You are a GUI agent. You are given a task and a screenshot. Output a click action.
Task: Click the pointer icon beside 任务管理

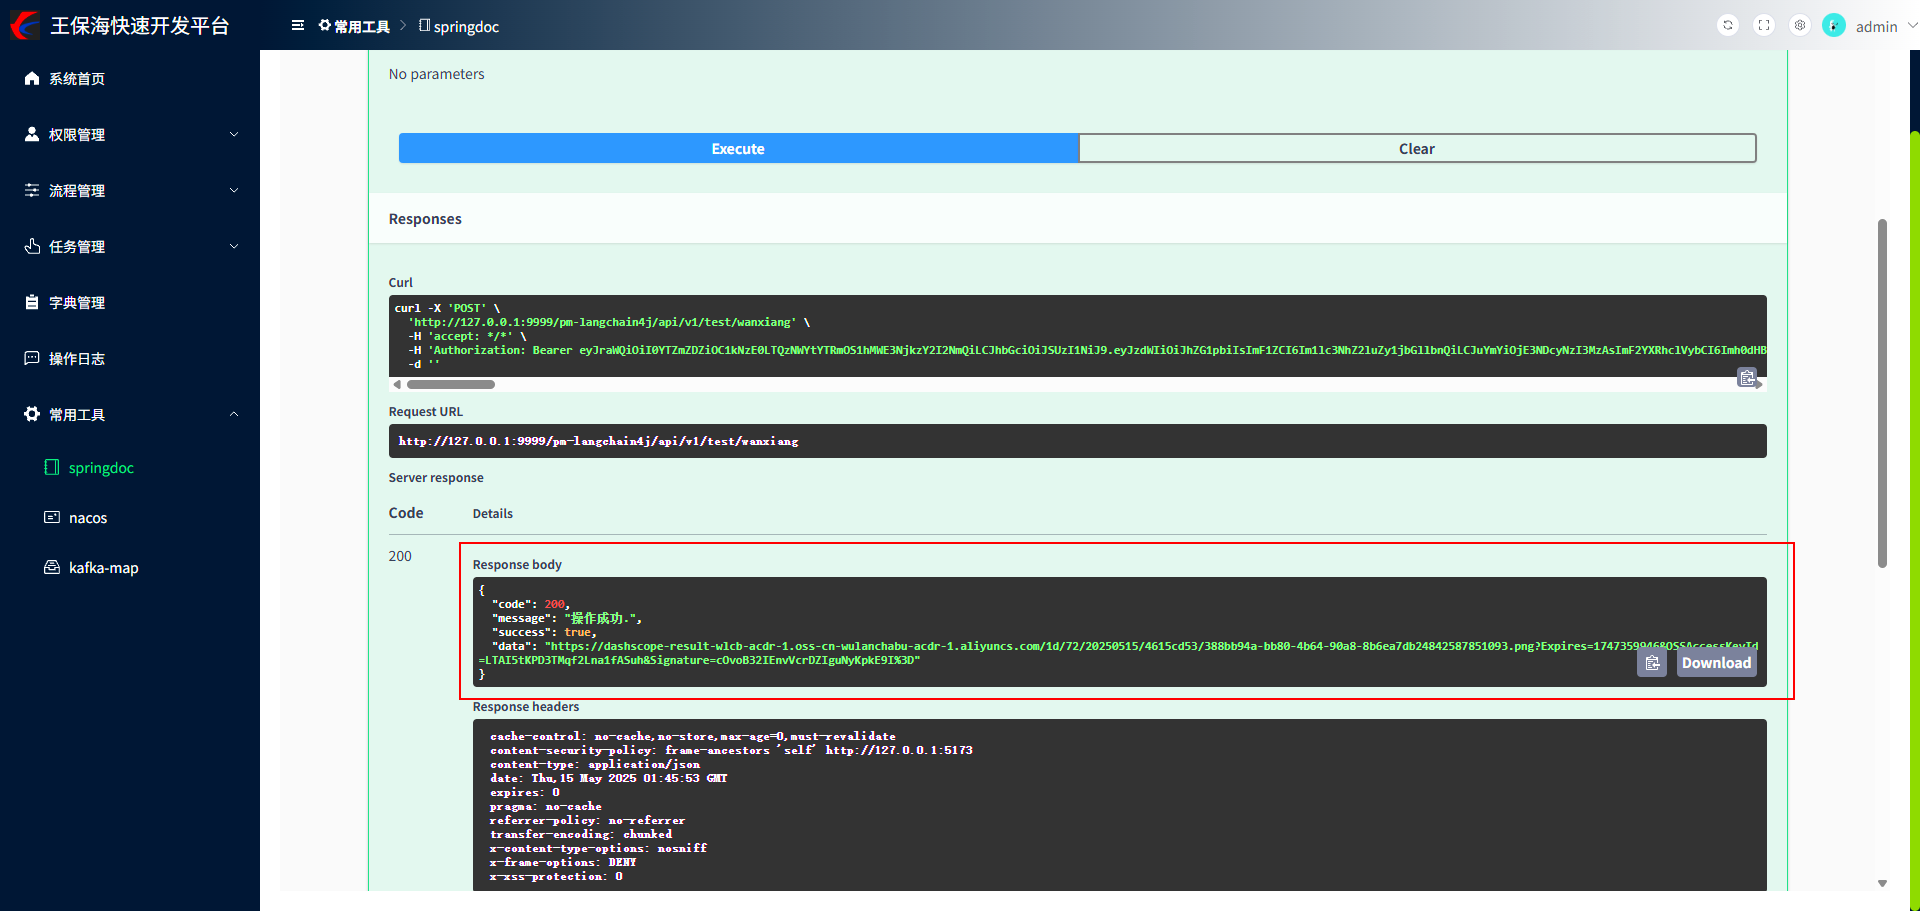tap(32, 246)
